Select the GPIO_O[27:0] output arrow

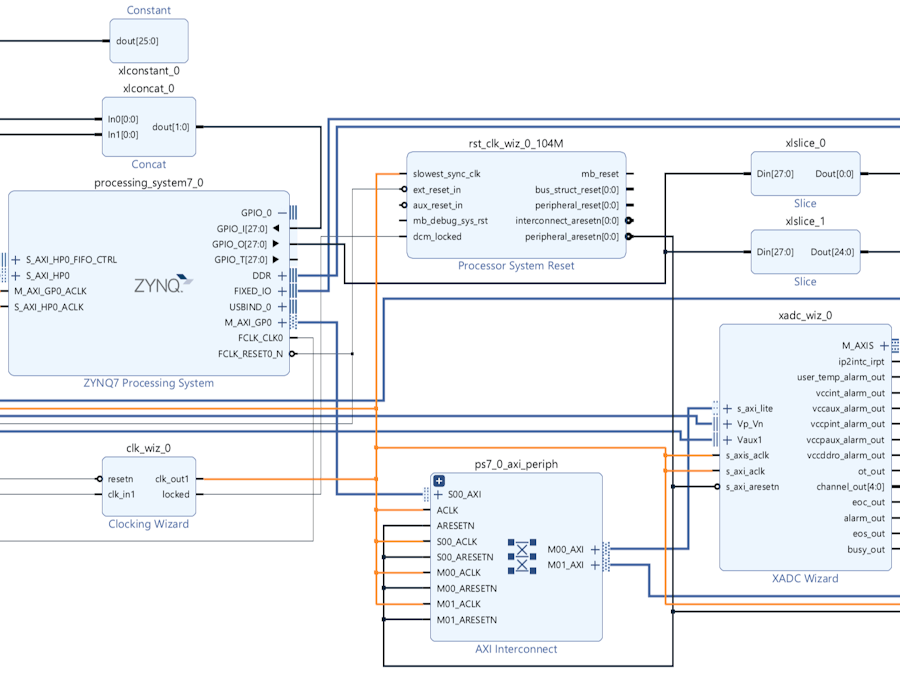[276, 244]
